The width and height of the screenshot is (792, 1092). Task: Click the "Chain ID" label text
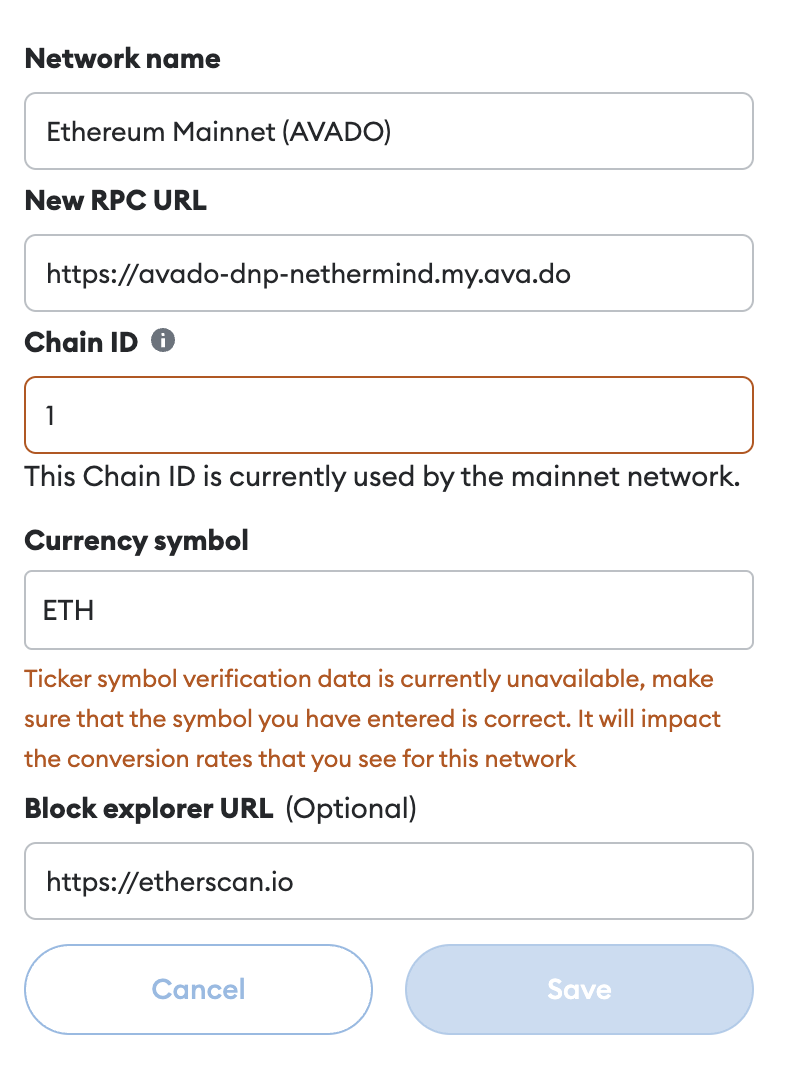click(x=80, y=343)
